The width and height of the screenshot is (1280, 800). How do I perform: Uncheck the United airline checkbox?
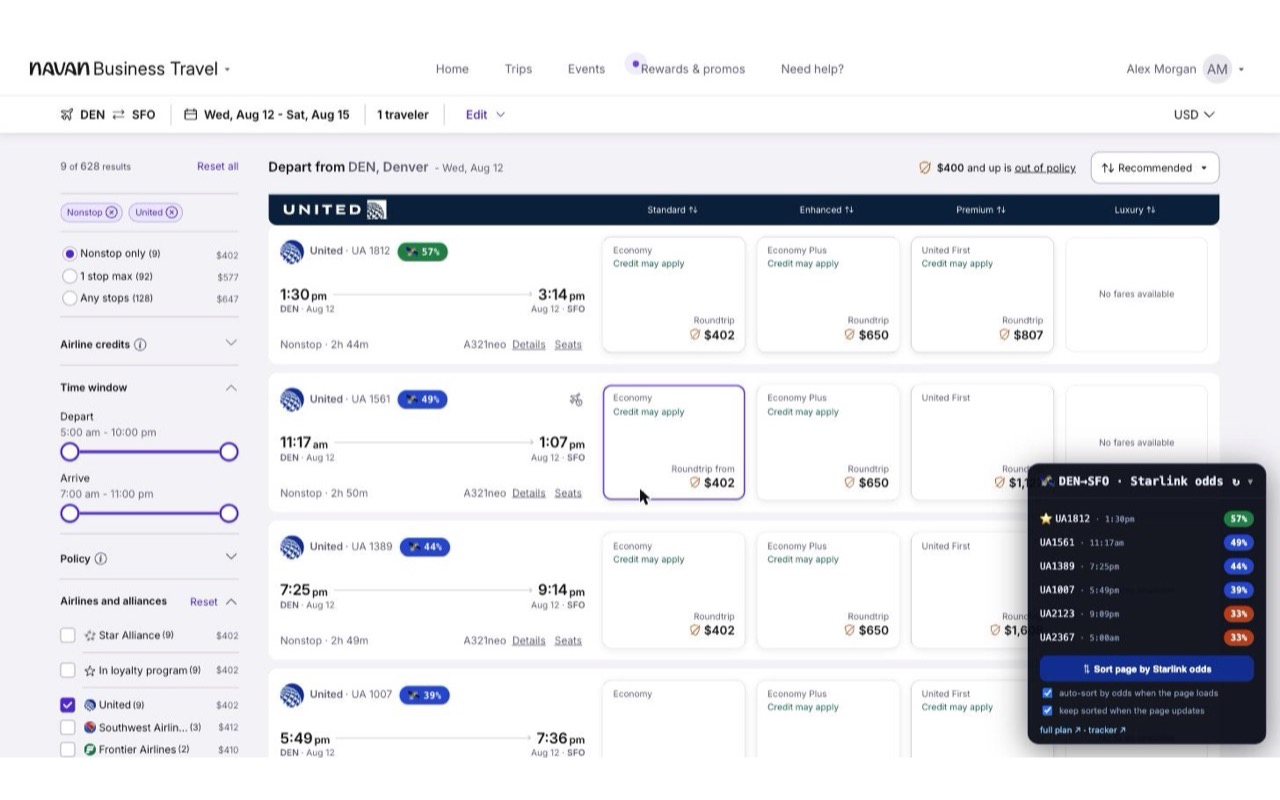point(68,705)
